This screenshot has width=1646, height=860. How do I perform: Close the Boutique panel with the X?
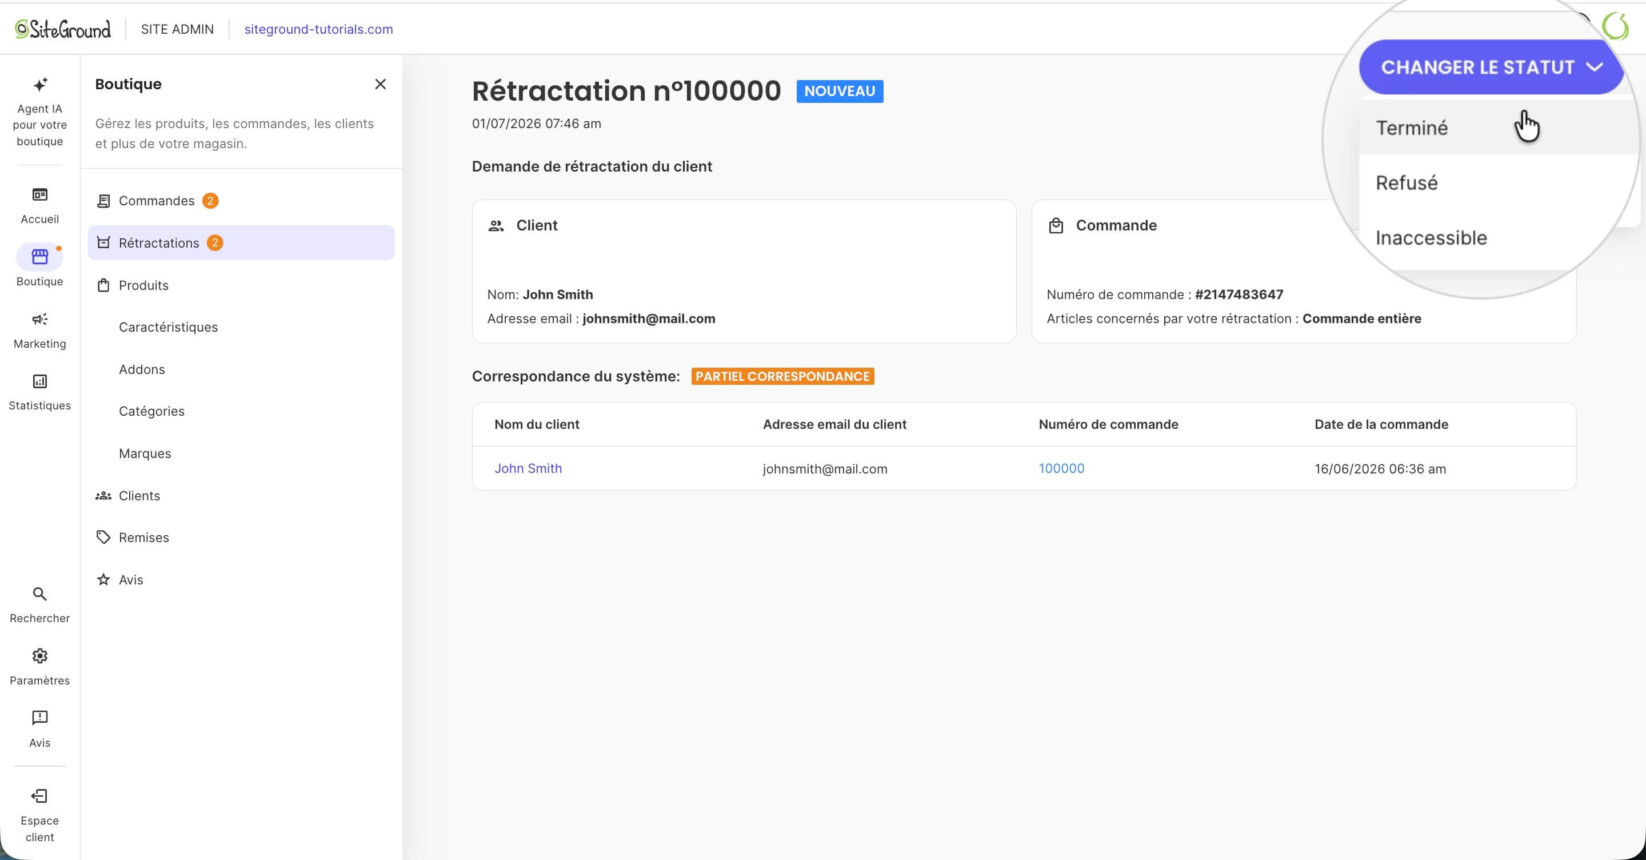point(380,84)
